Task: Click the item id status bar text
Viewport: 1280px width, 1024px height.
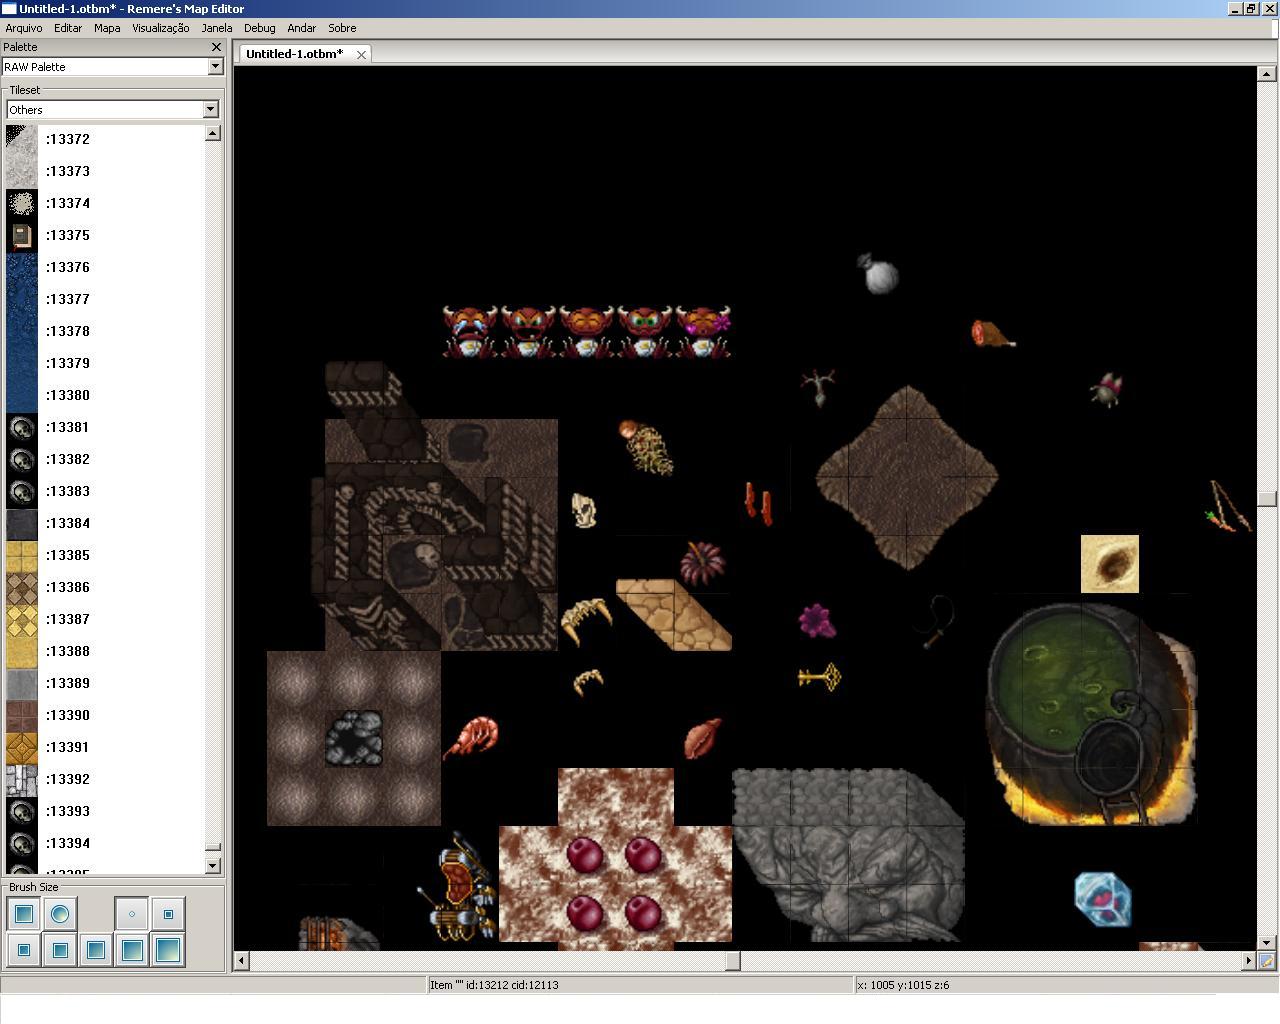Action: click(494, 985)
